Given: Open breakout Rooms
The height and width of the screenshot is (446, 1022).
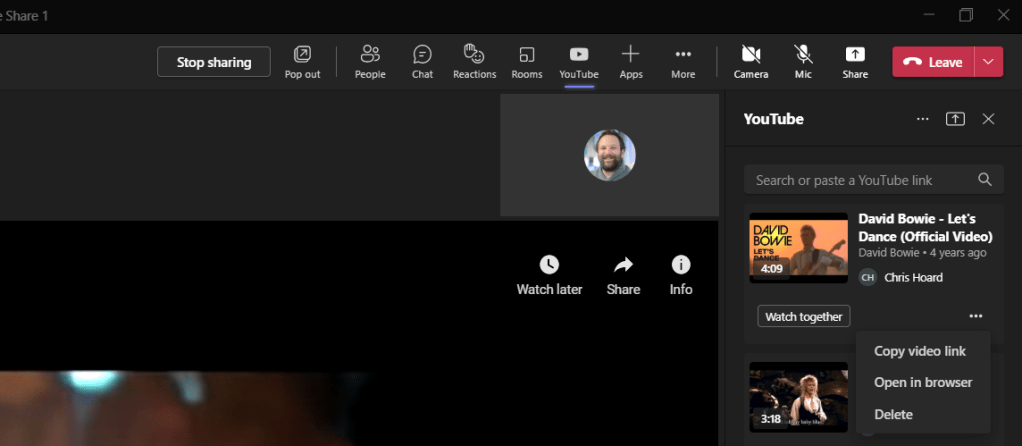Looking at the screenshot, I should [x=526, y=61].
